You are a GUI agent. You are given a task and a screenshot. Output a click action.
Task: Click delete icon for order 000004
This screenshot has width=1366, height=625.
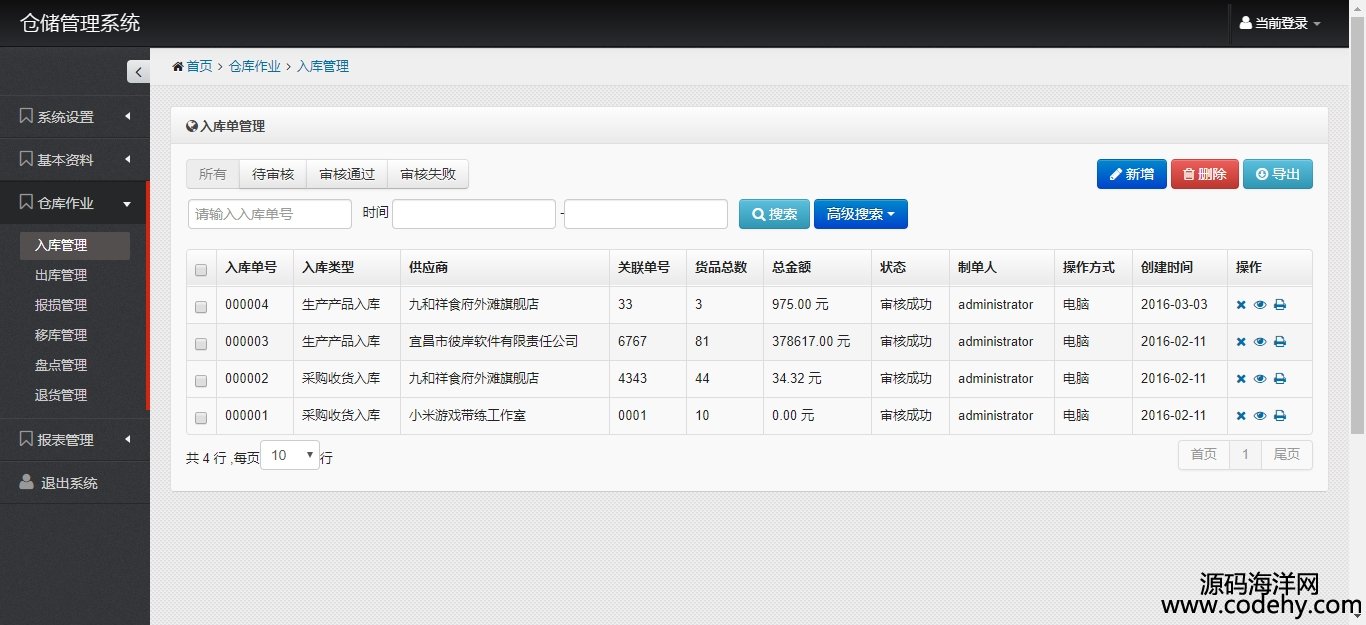coord(1241,305)
